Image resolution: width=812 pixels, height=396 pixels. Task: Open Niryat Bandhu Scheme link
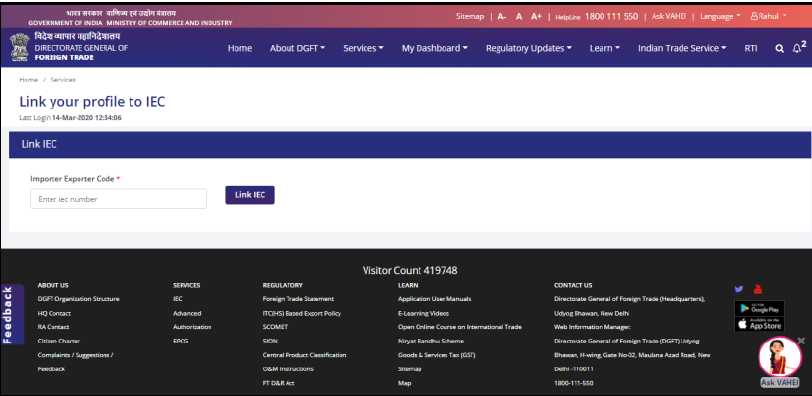(431, 342)
